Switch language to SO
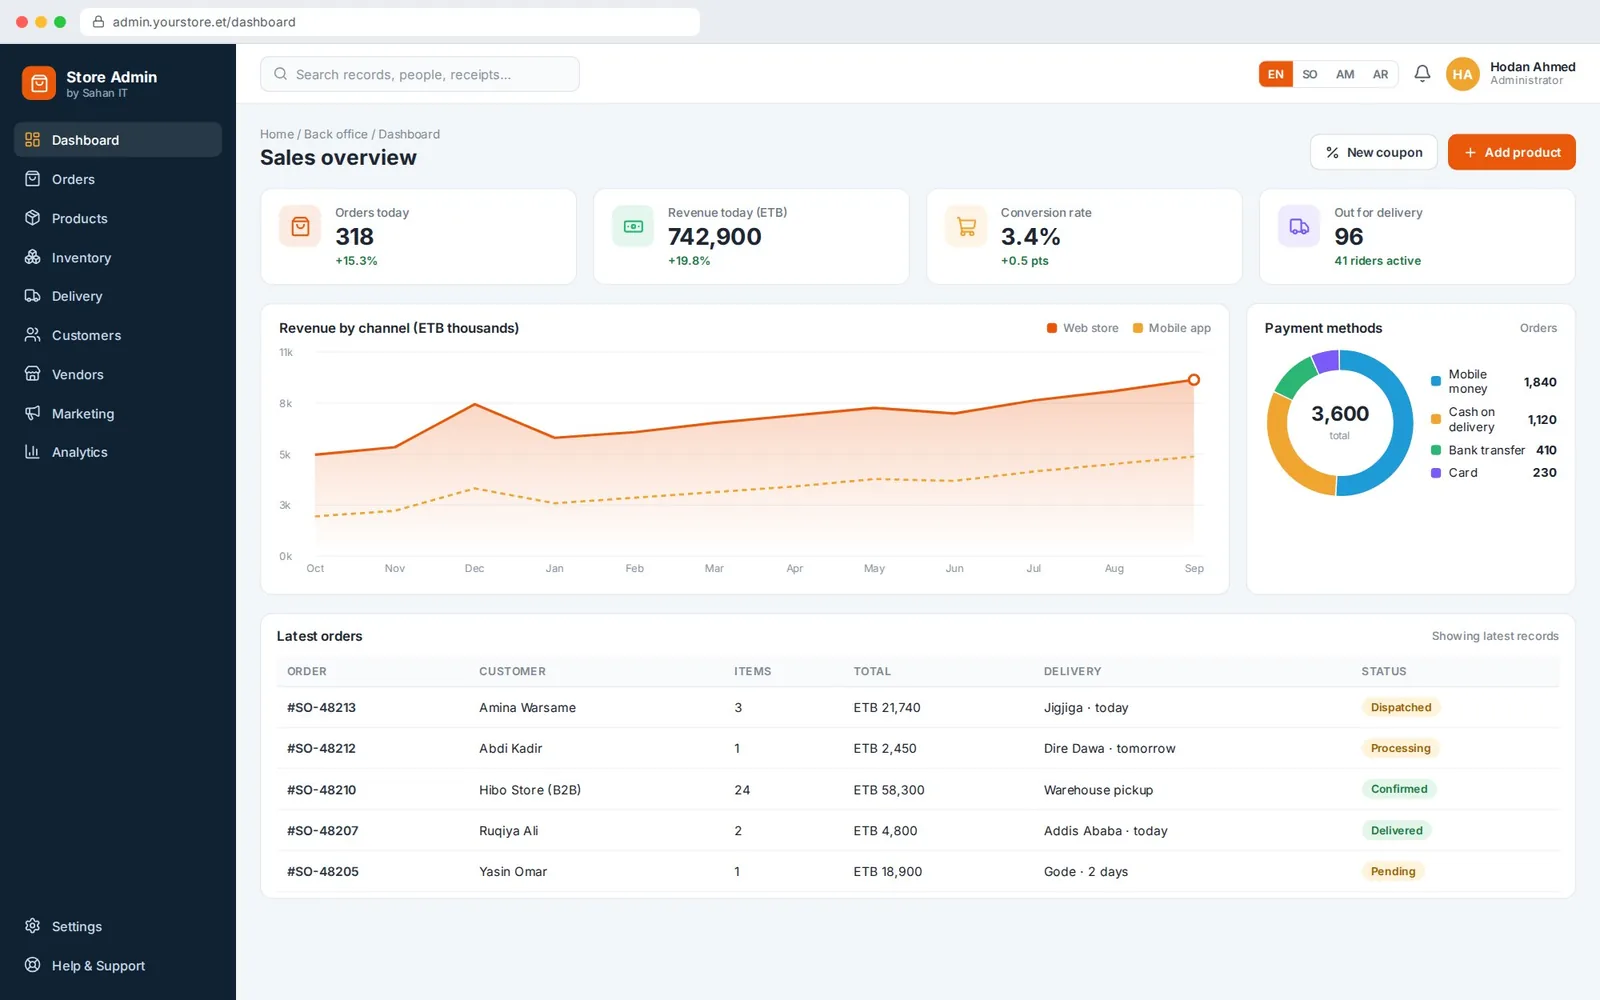 click(1310, 74)
